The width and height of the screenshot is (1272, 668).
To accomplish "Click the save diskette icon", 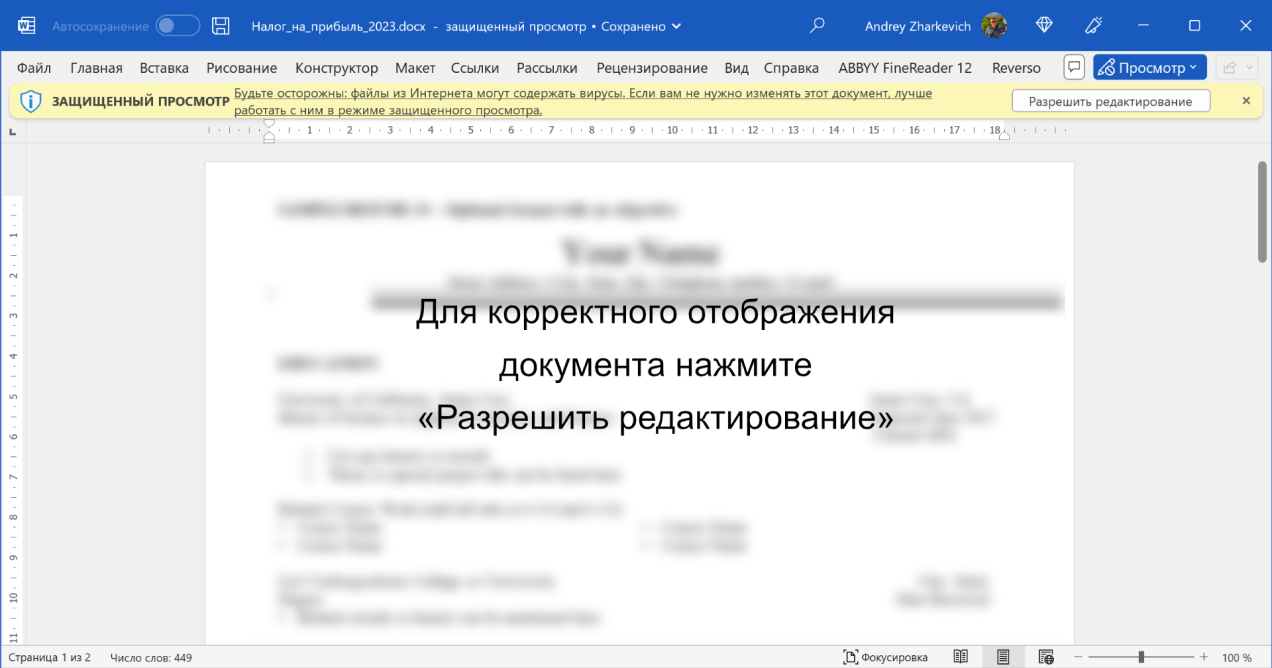I will (x=221, y=26).
